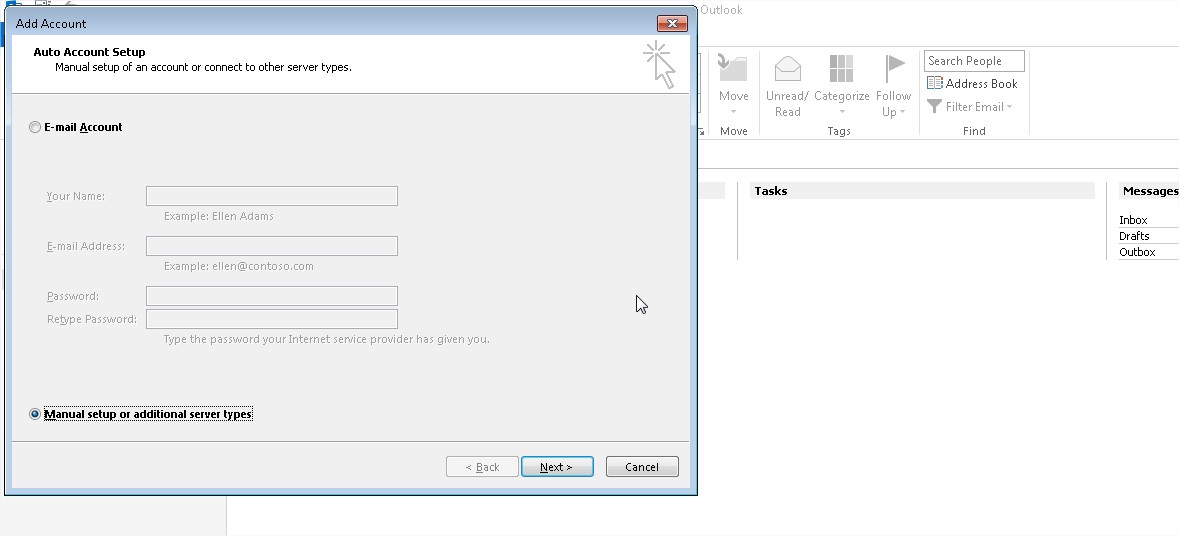Click the 'Example: Ellen Adams' hint text
This screenshot has height=536, width=1179.
click(219, 216)
